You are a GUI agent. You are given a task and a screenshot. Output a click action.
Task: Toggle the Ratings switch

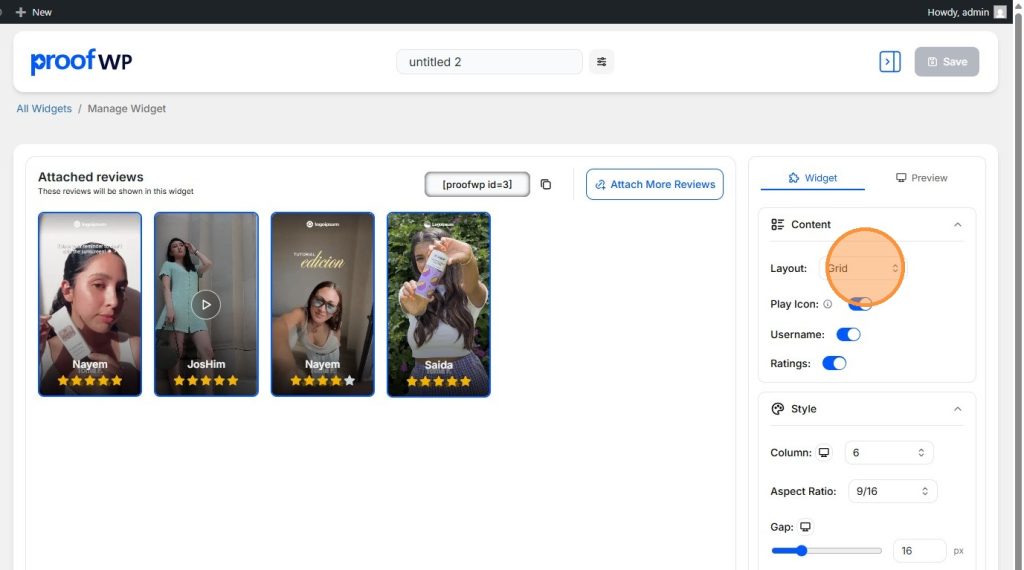[x=834, y=363]
